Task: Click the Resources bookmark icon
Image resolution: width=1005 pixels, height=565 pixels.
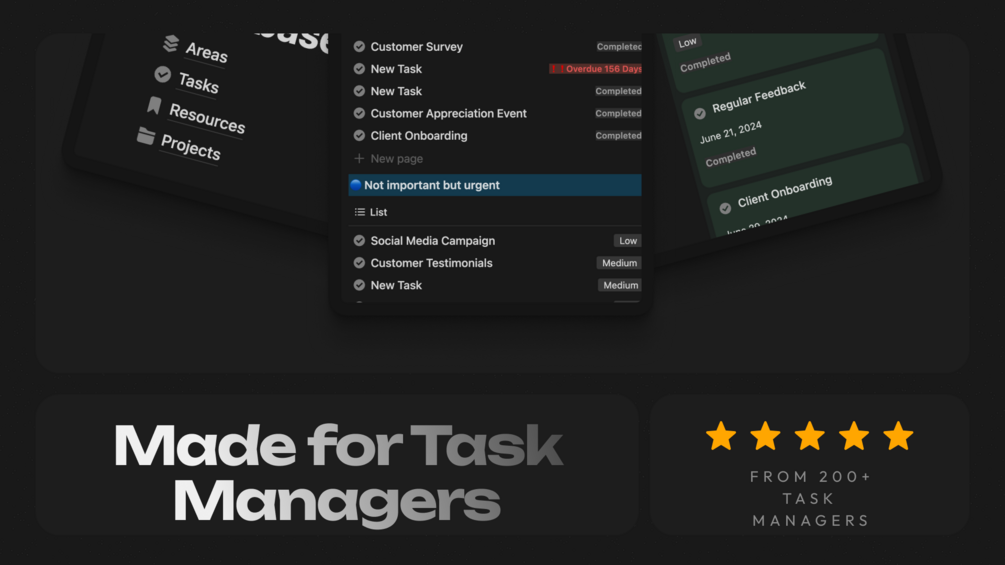Action: pos(154,105)
